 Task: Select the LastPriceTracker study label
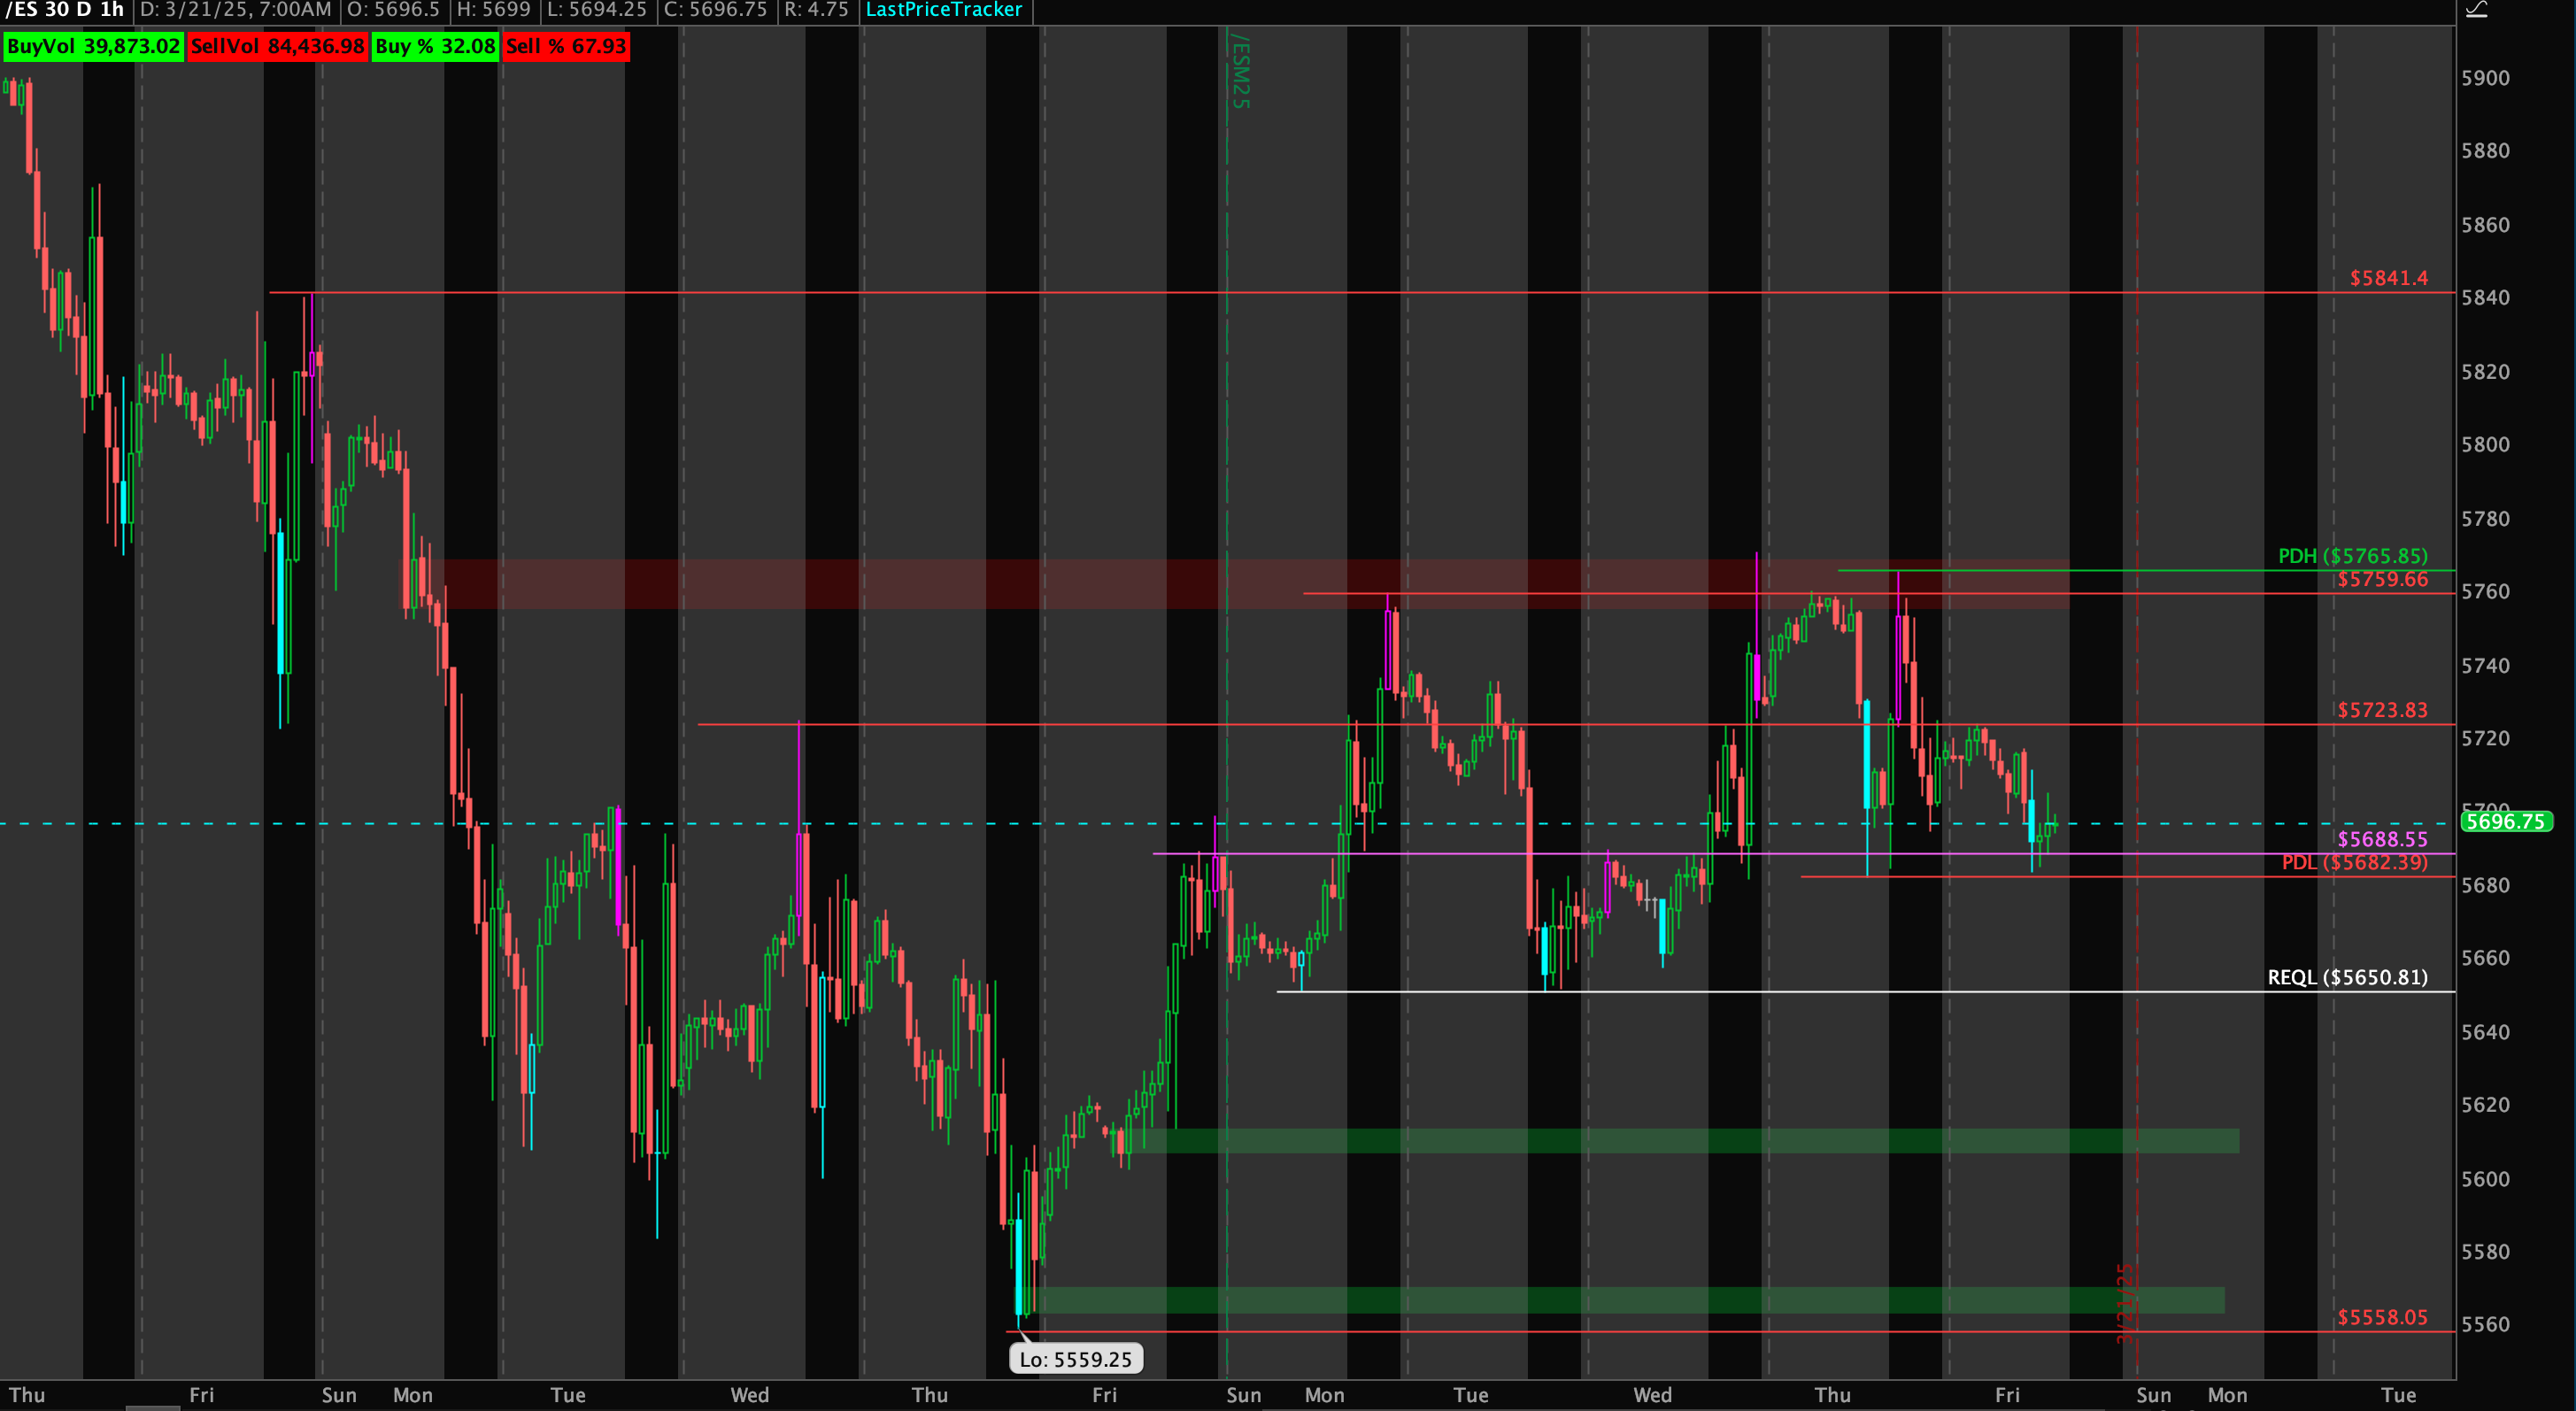point(943,10)
